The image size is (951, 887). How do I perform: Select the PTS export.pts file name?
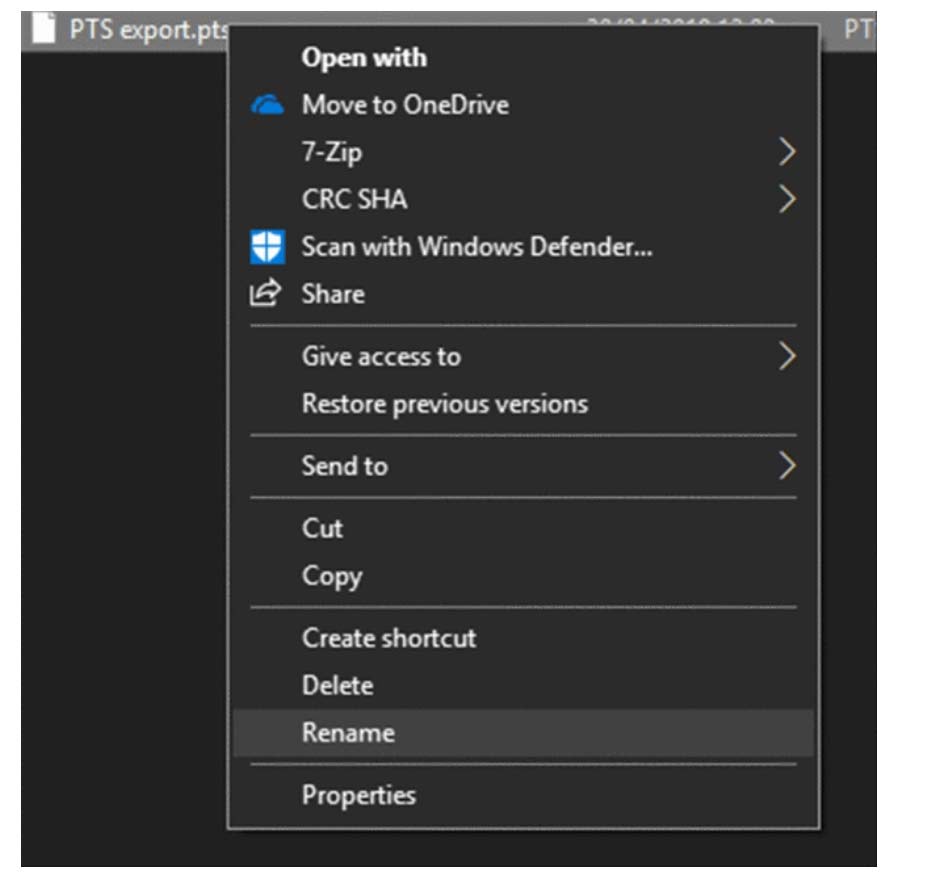tap(149, 30)
